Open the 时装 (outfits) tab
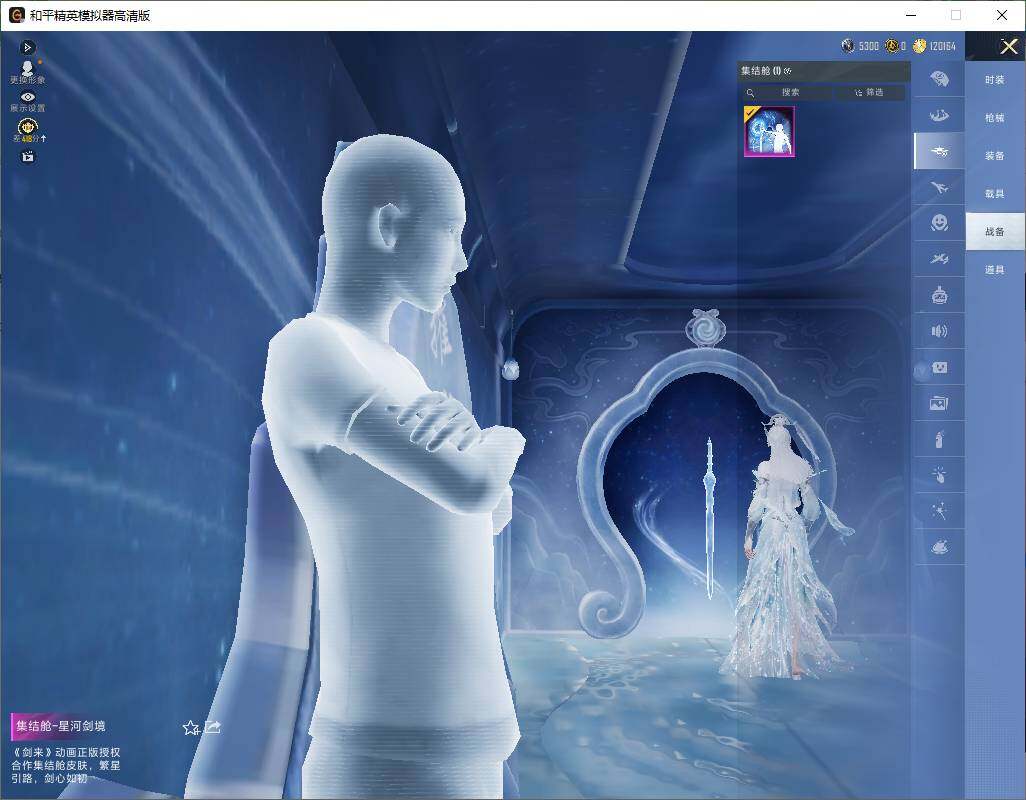This screenshot has height=800, width=1026. [x=995, y=80]
